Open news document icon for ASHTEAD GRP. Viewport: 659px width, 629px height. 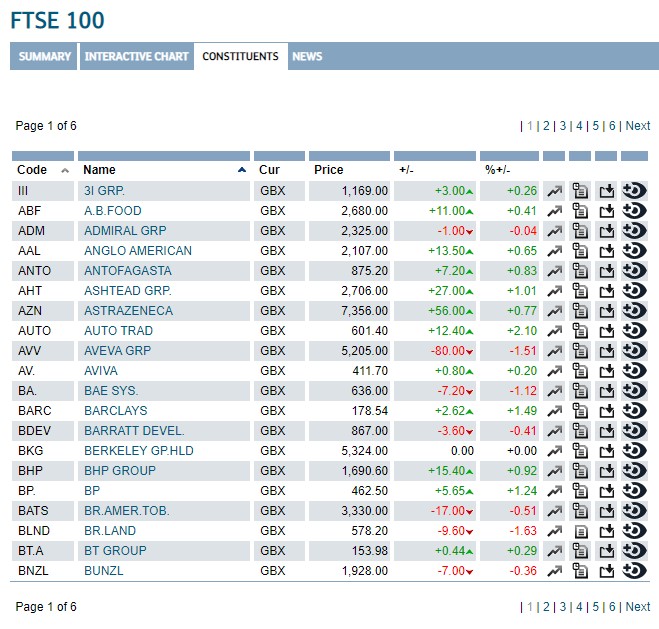tap(580, 291)
